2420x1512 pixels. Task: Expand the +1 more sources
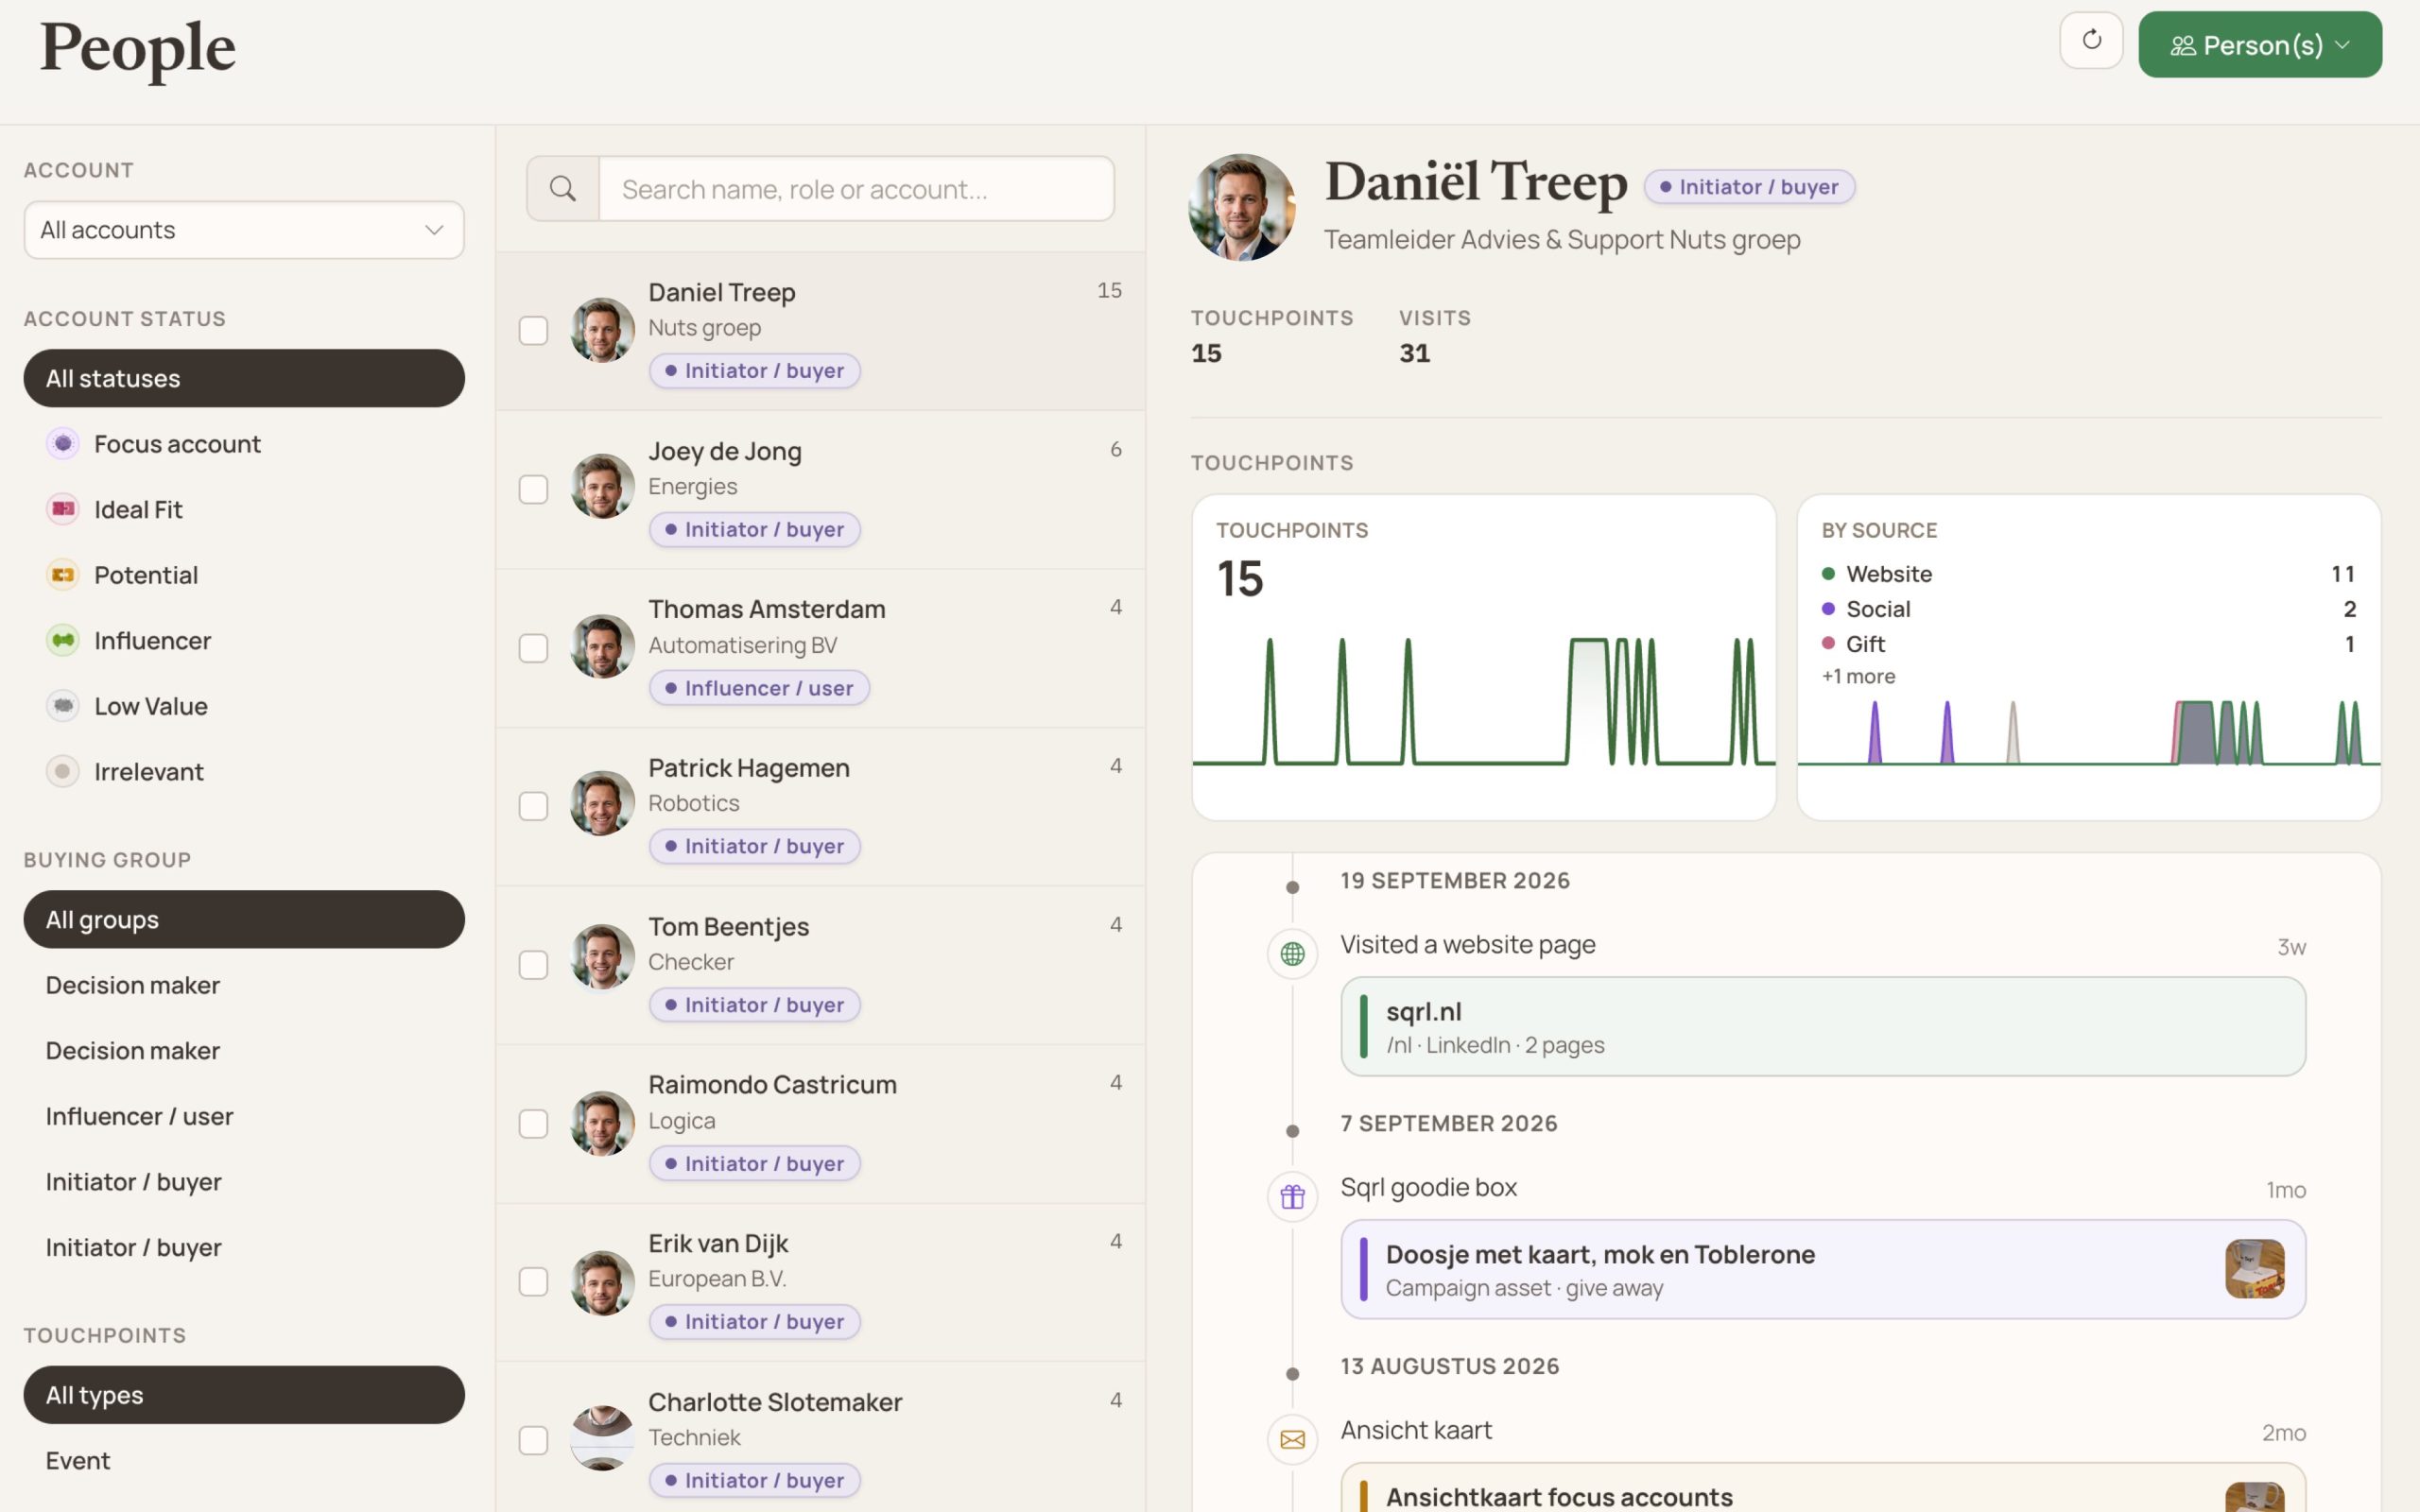point(1858,677)
